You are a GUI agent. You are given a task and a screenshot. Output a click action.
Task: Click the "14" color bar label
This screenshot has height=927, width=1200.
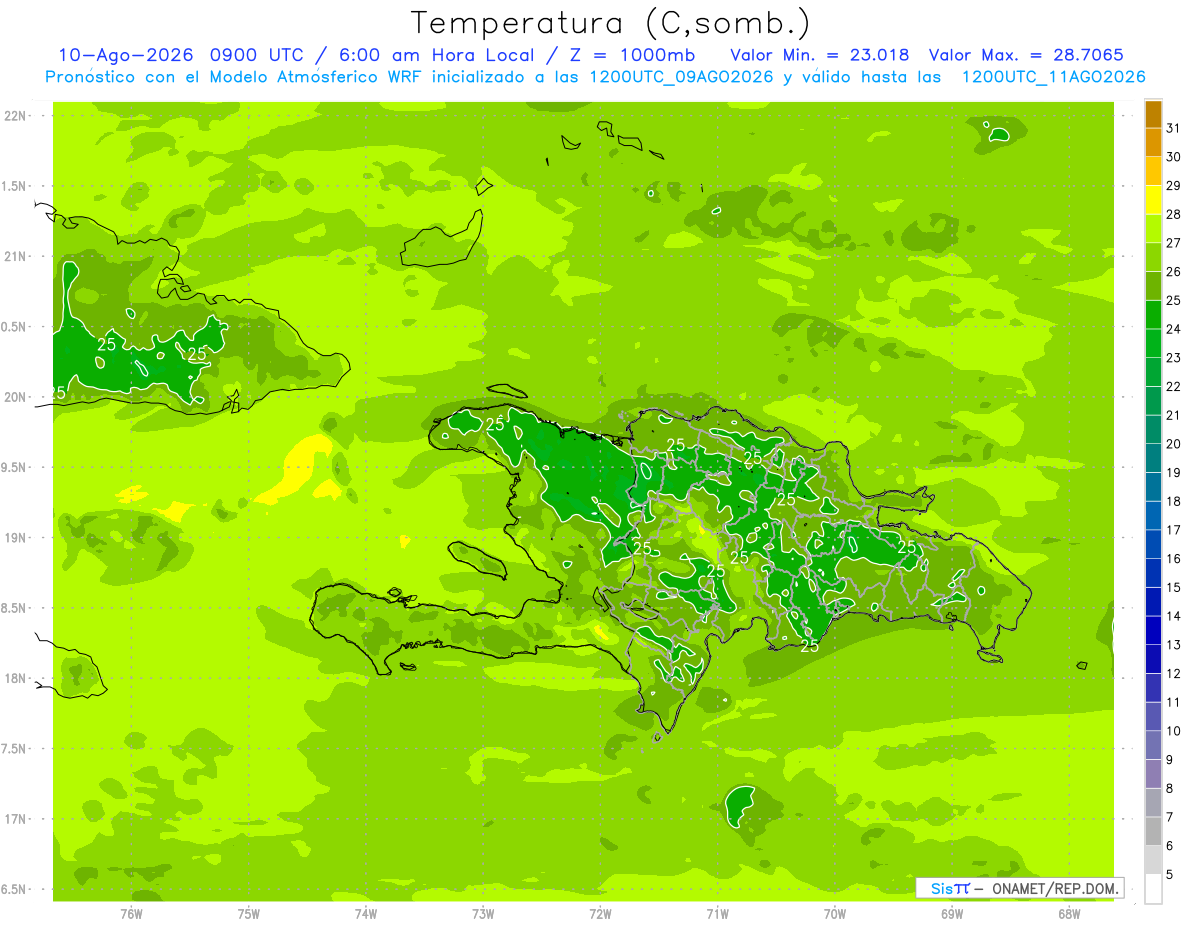pyautogui.click(x=1174, y=616)
